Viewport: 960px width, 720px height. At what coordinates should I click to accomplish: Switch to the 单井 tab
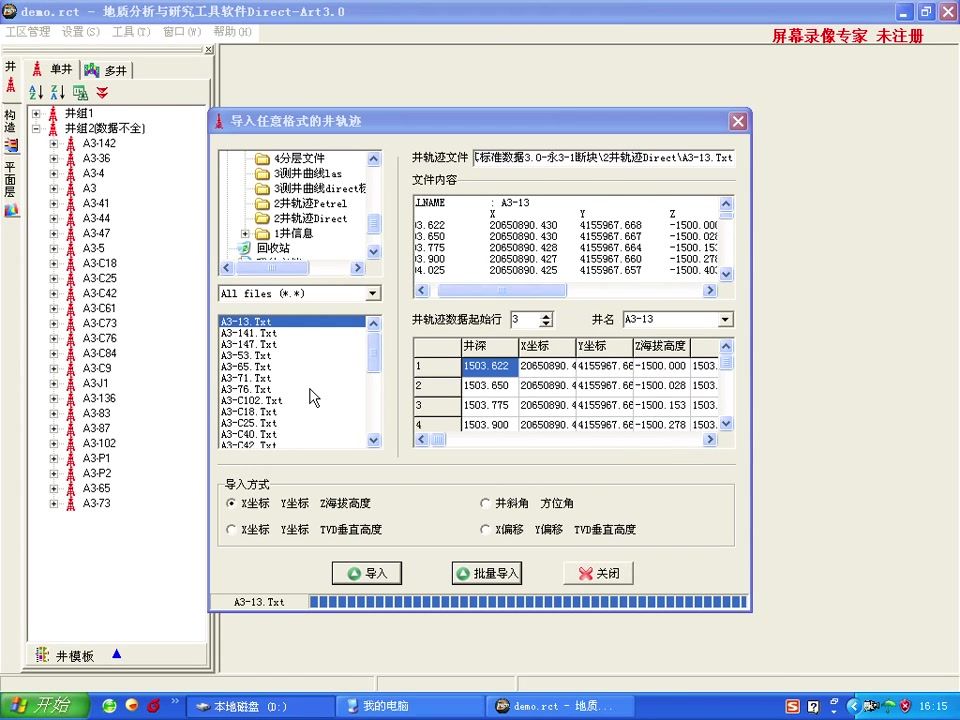tap(53, 69)
